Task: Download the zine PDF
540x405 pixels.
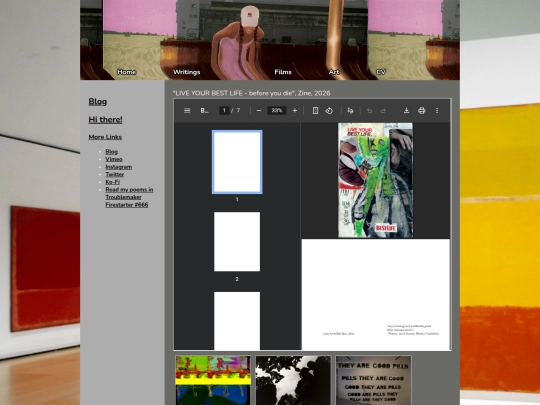Action: tap(406, 111)
